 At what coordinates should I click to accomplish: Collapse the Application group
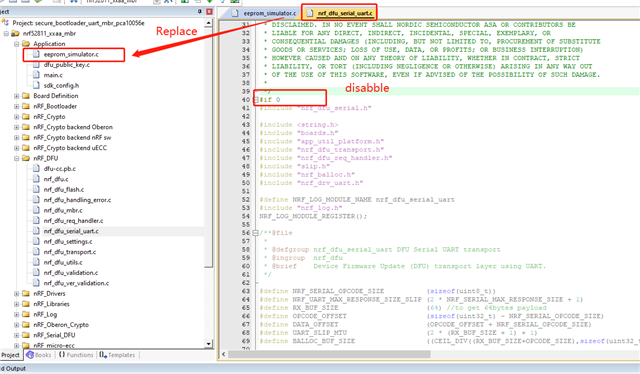click(16, 44)
